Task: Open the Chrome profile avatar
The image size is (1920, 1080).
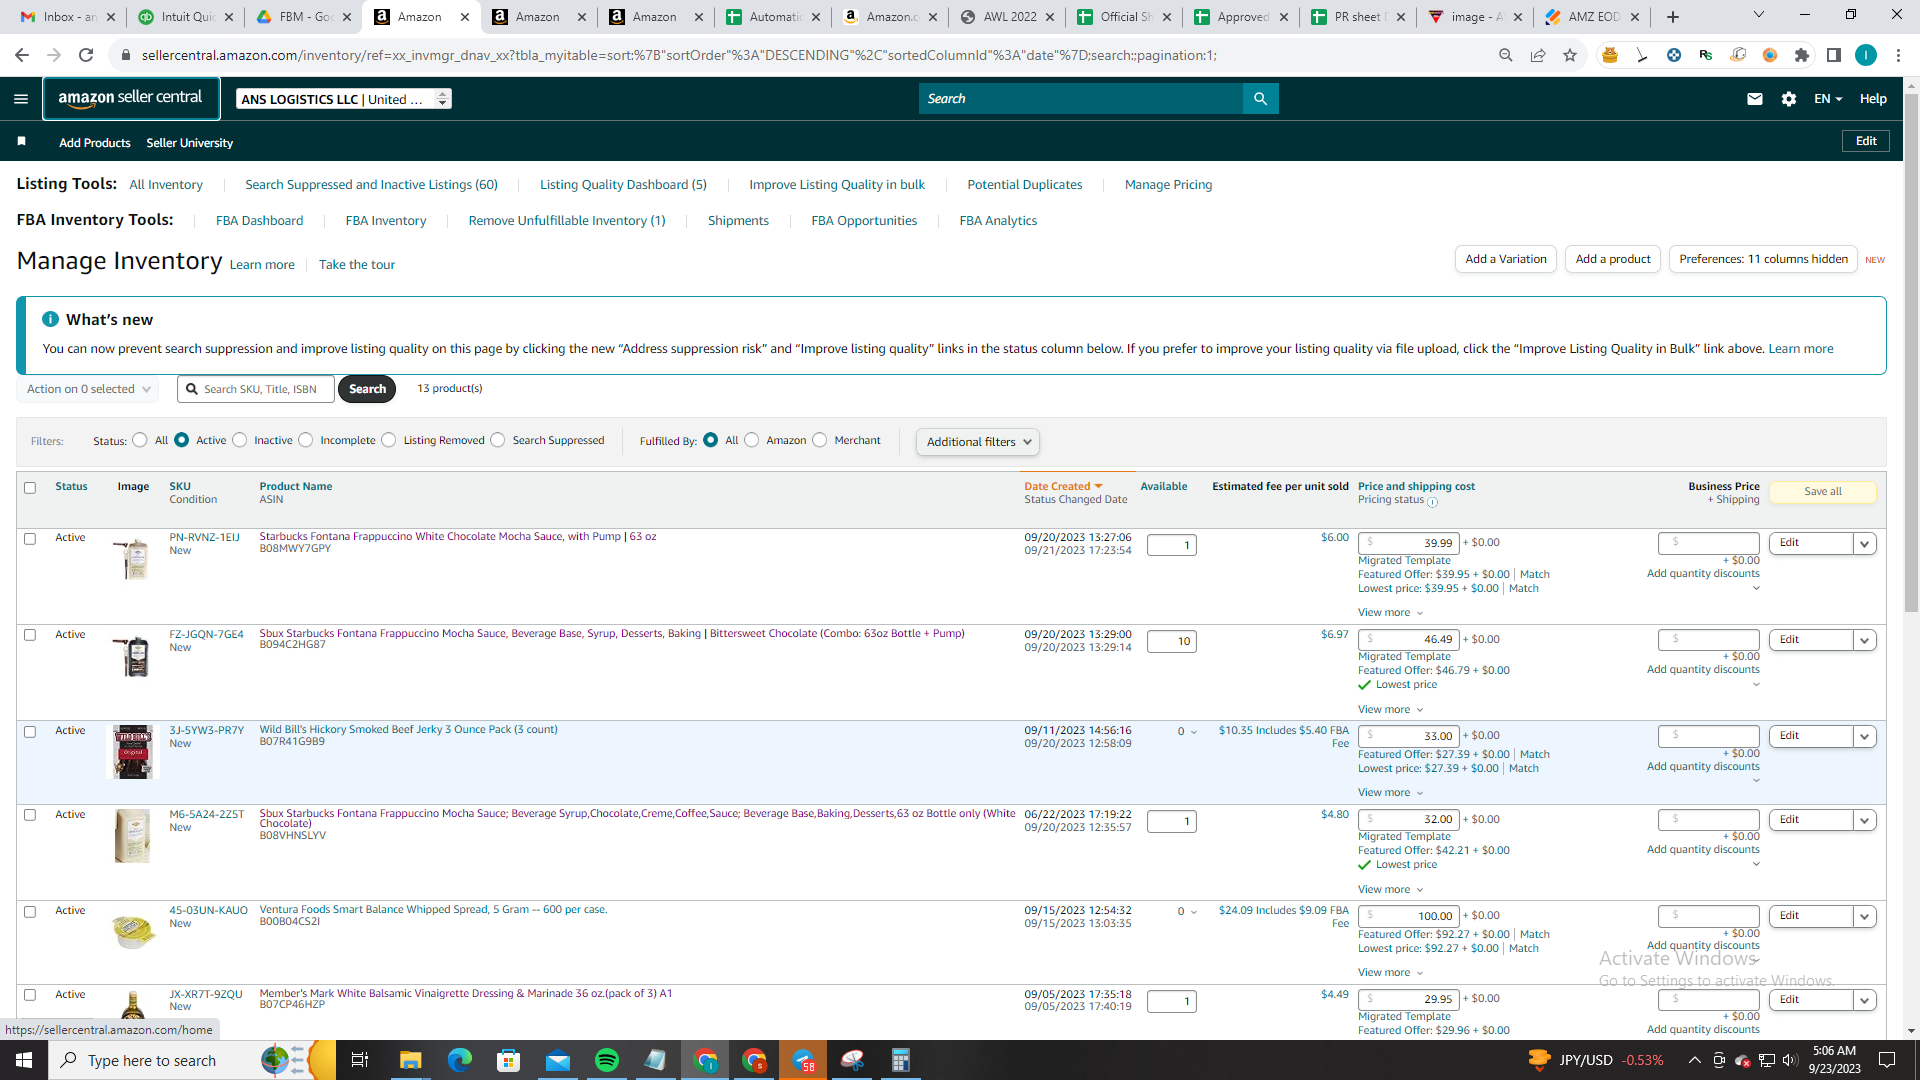Action: pyautogui.click(x=1866, y=55)
